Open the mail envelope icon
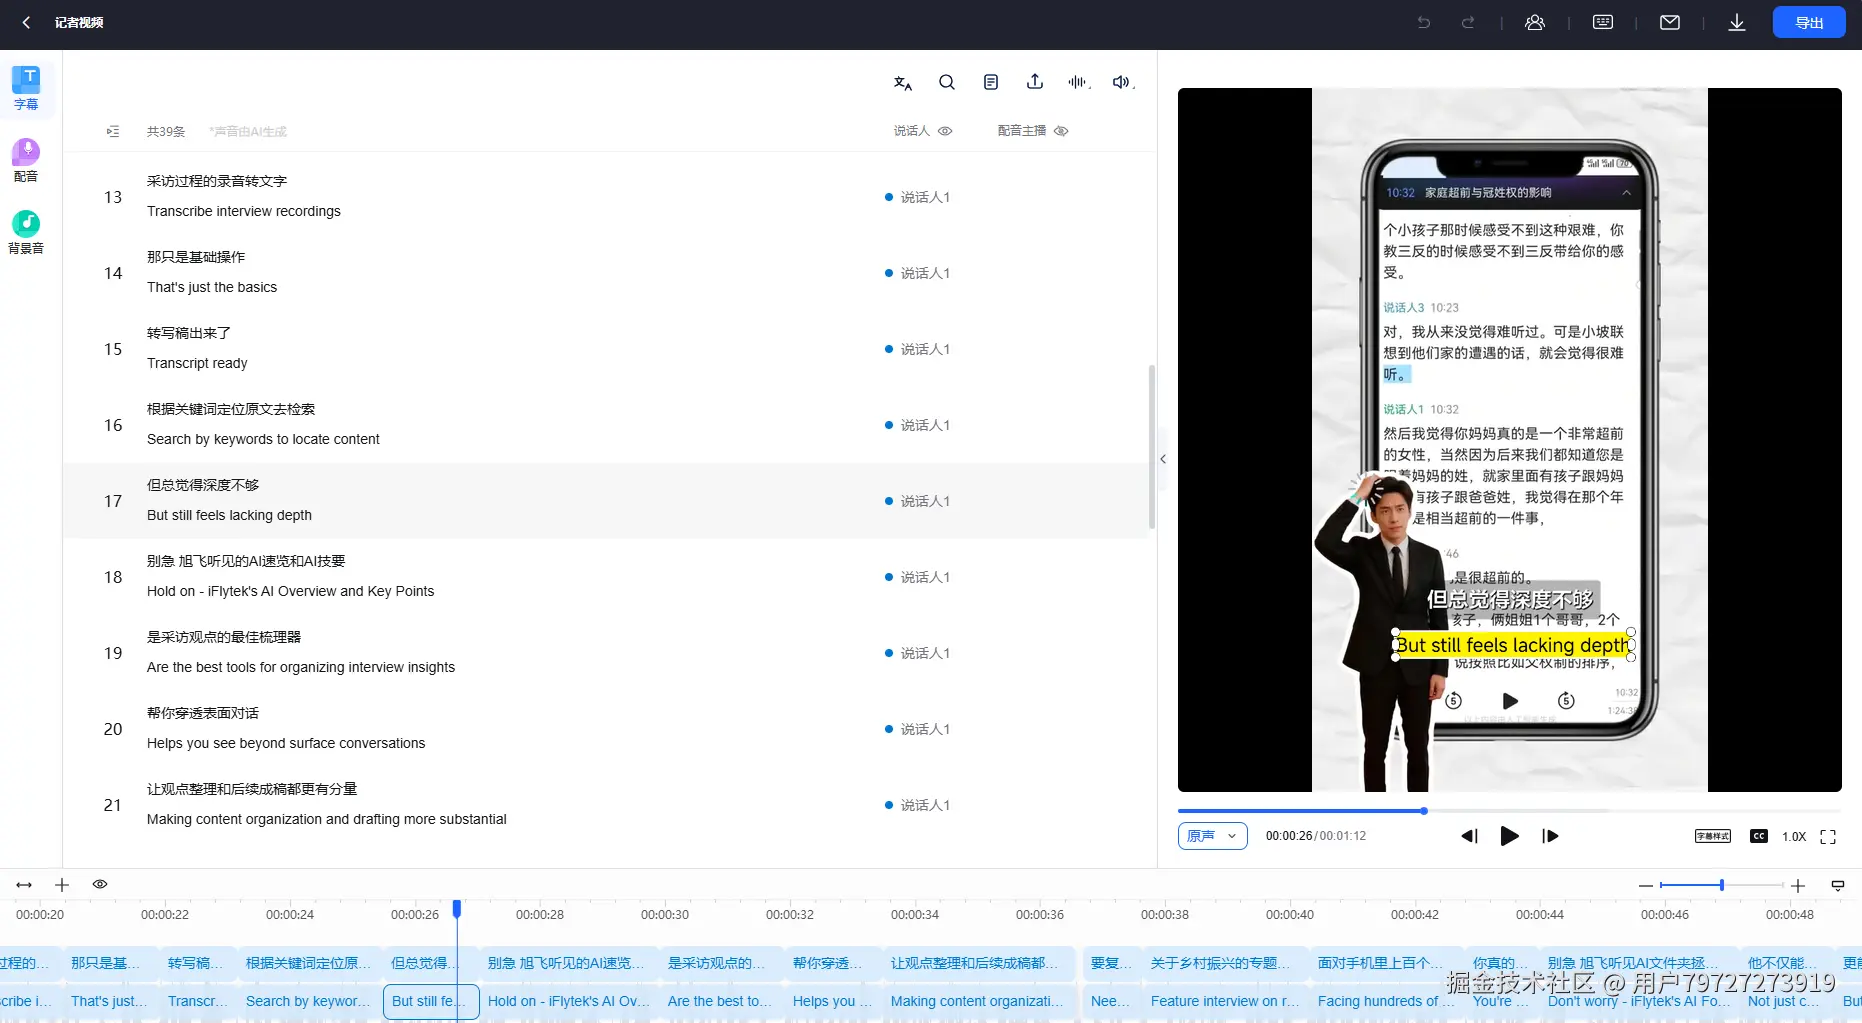Image resolution: width=1862 pixels, height=1023 pixels. [1670, 22]
